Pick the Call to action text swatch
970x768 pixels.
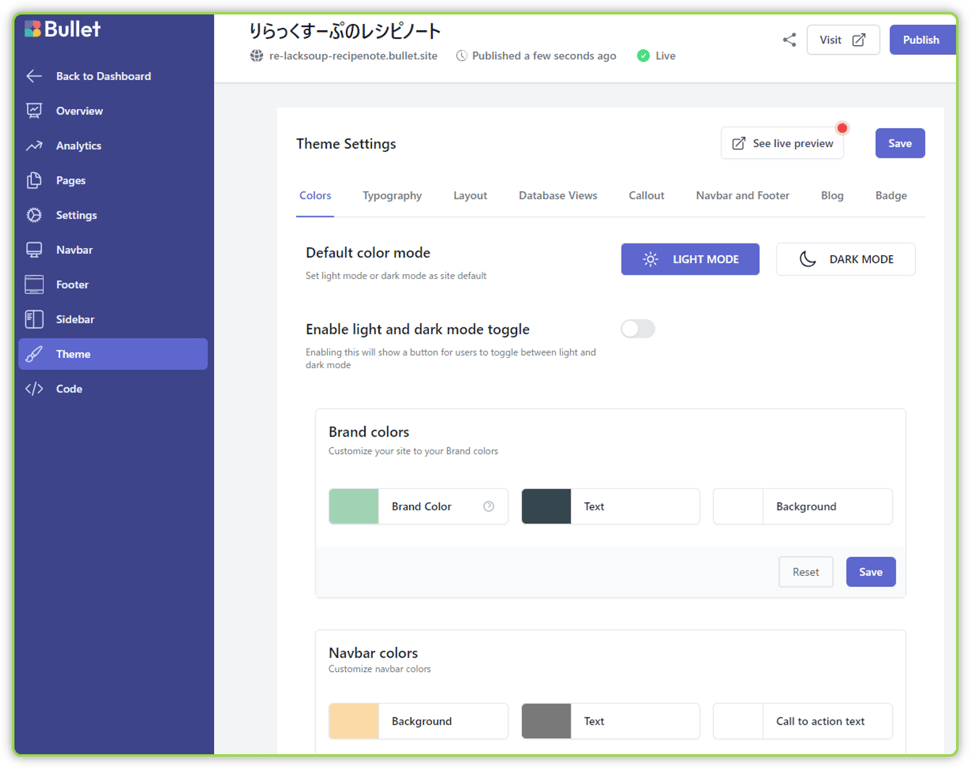(738, 721)
